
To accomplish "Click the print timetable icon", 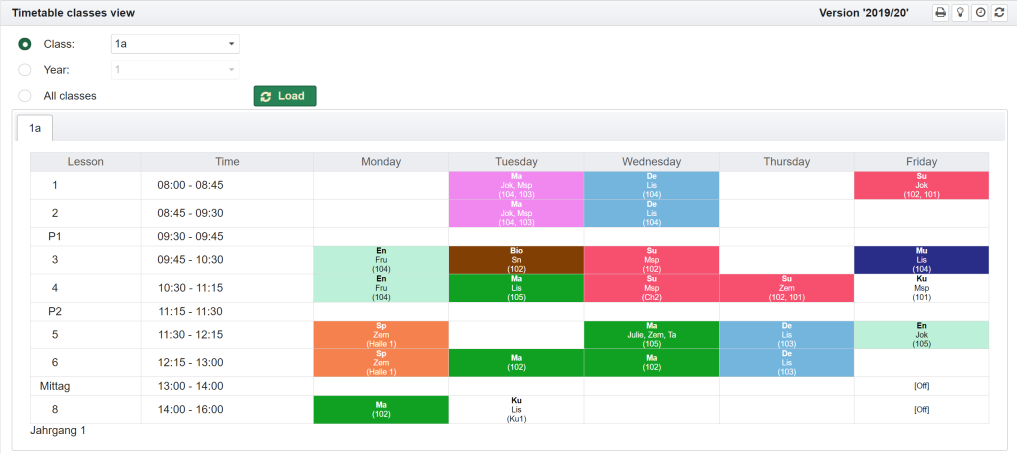I will click(940, 13).
